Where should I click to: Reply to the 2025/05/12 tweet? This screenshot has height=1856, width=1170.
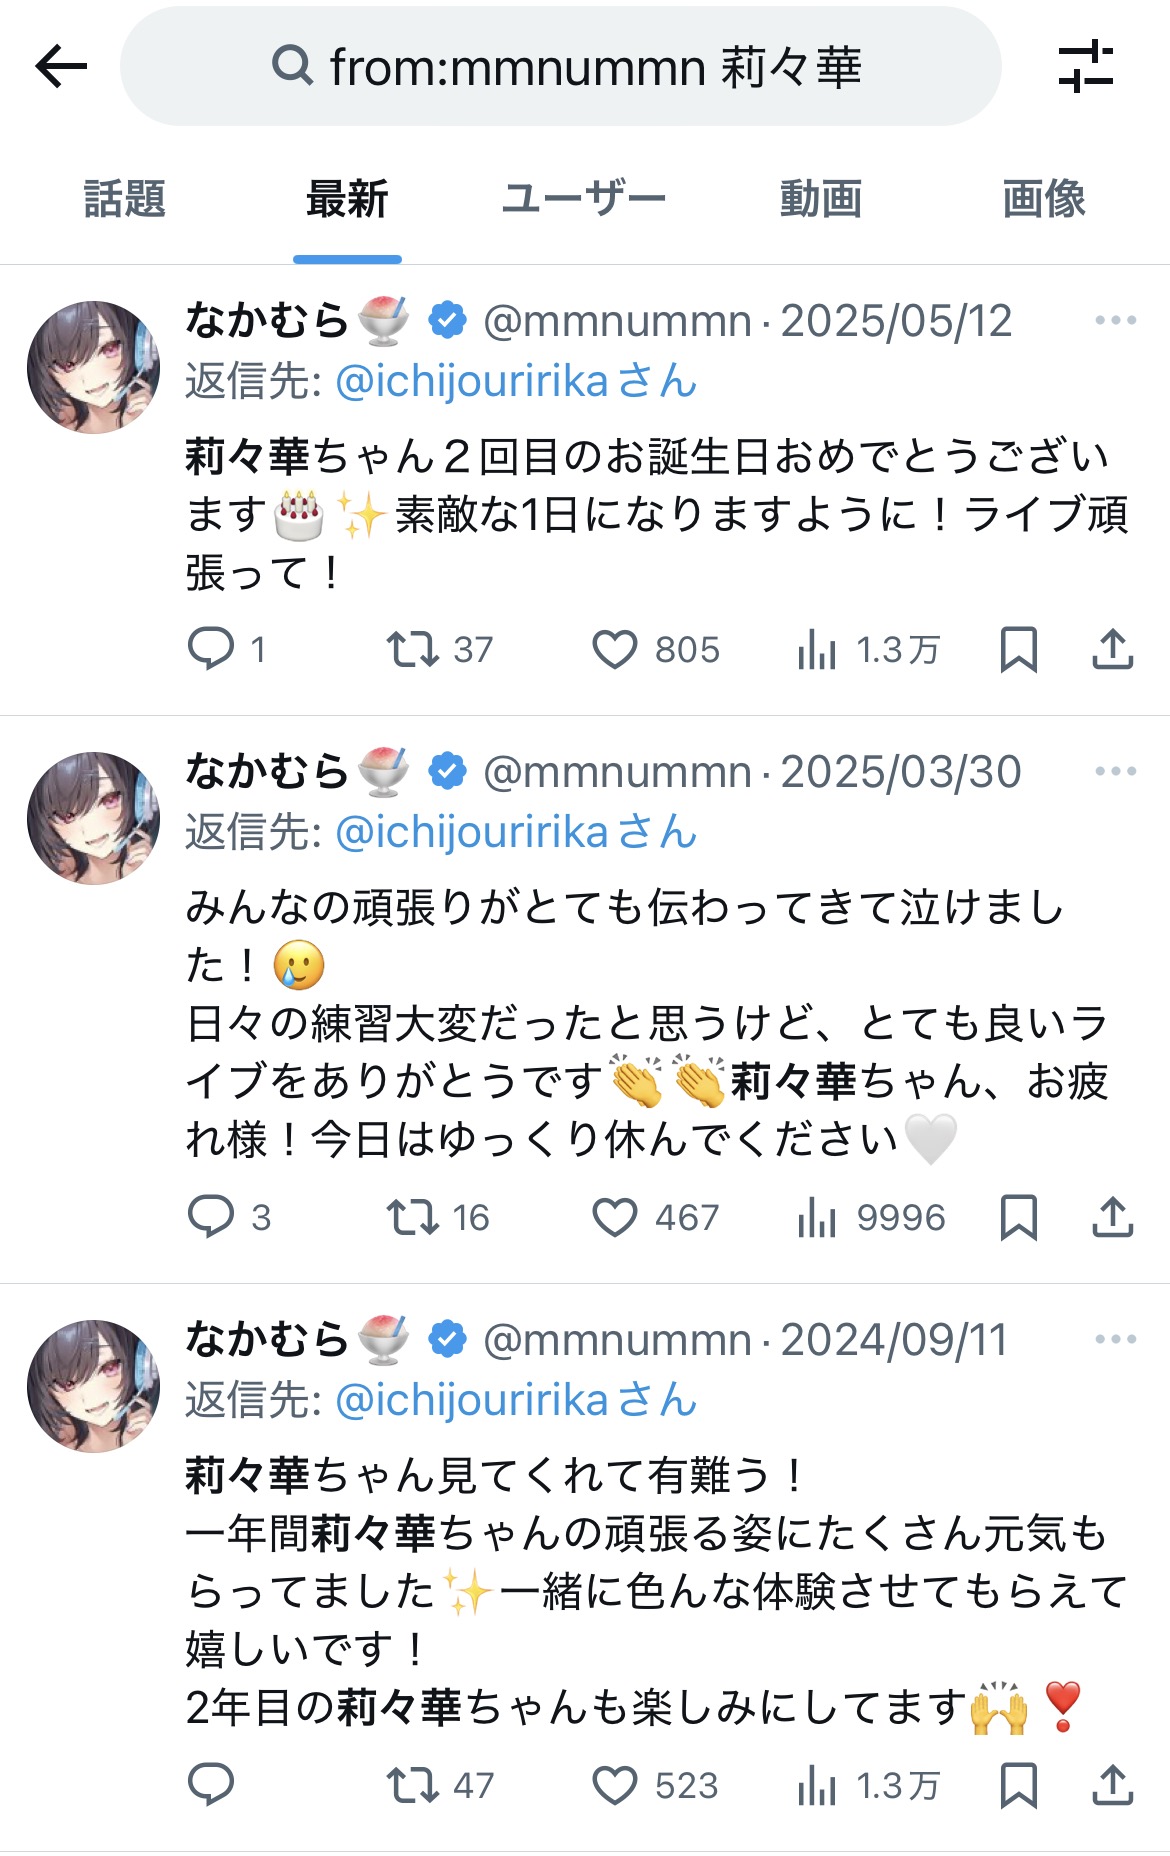[x=211, y=650]
